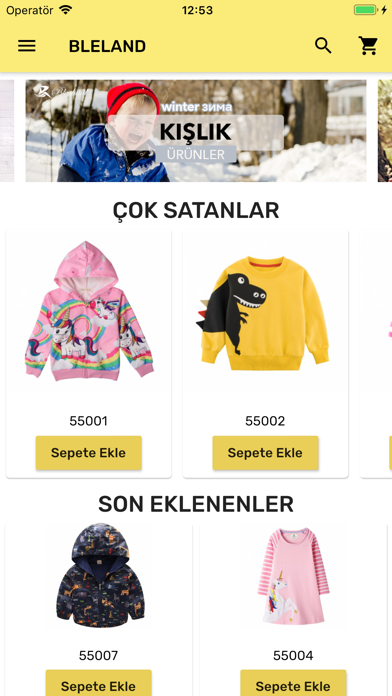
Task: Show the previous banner slide on left
Action: pos(7,131)
